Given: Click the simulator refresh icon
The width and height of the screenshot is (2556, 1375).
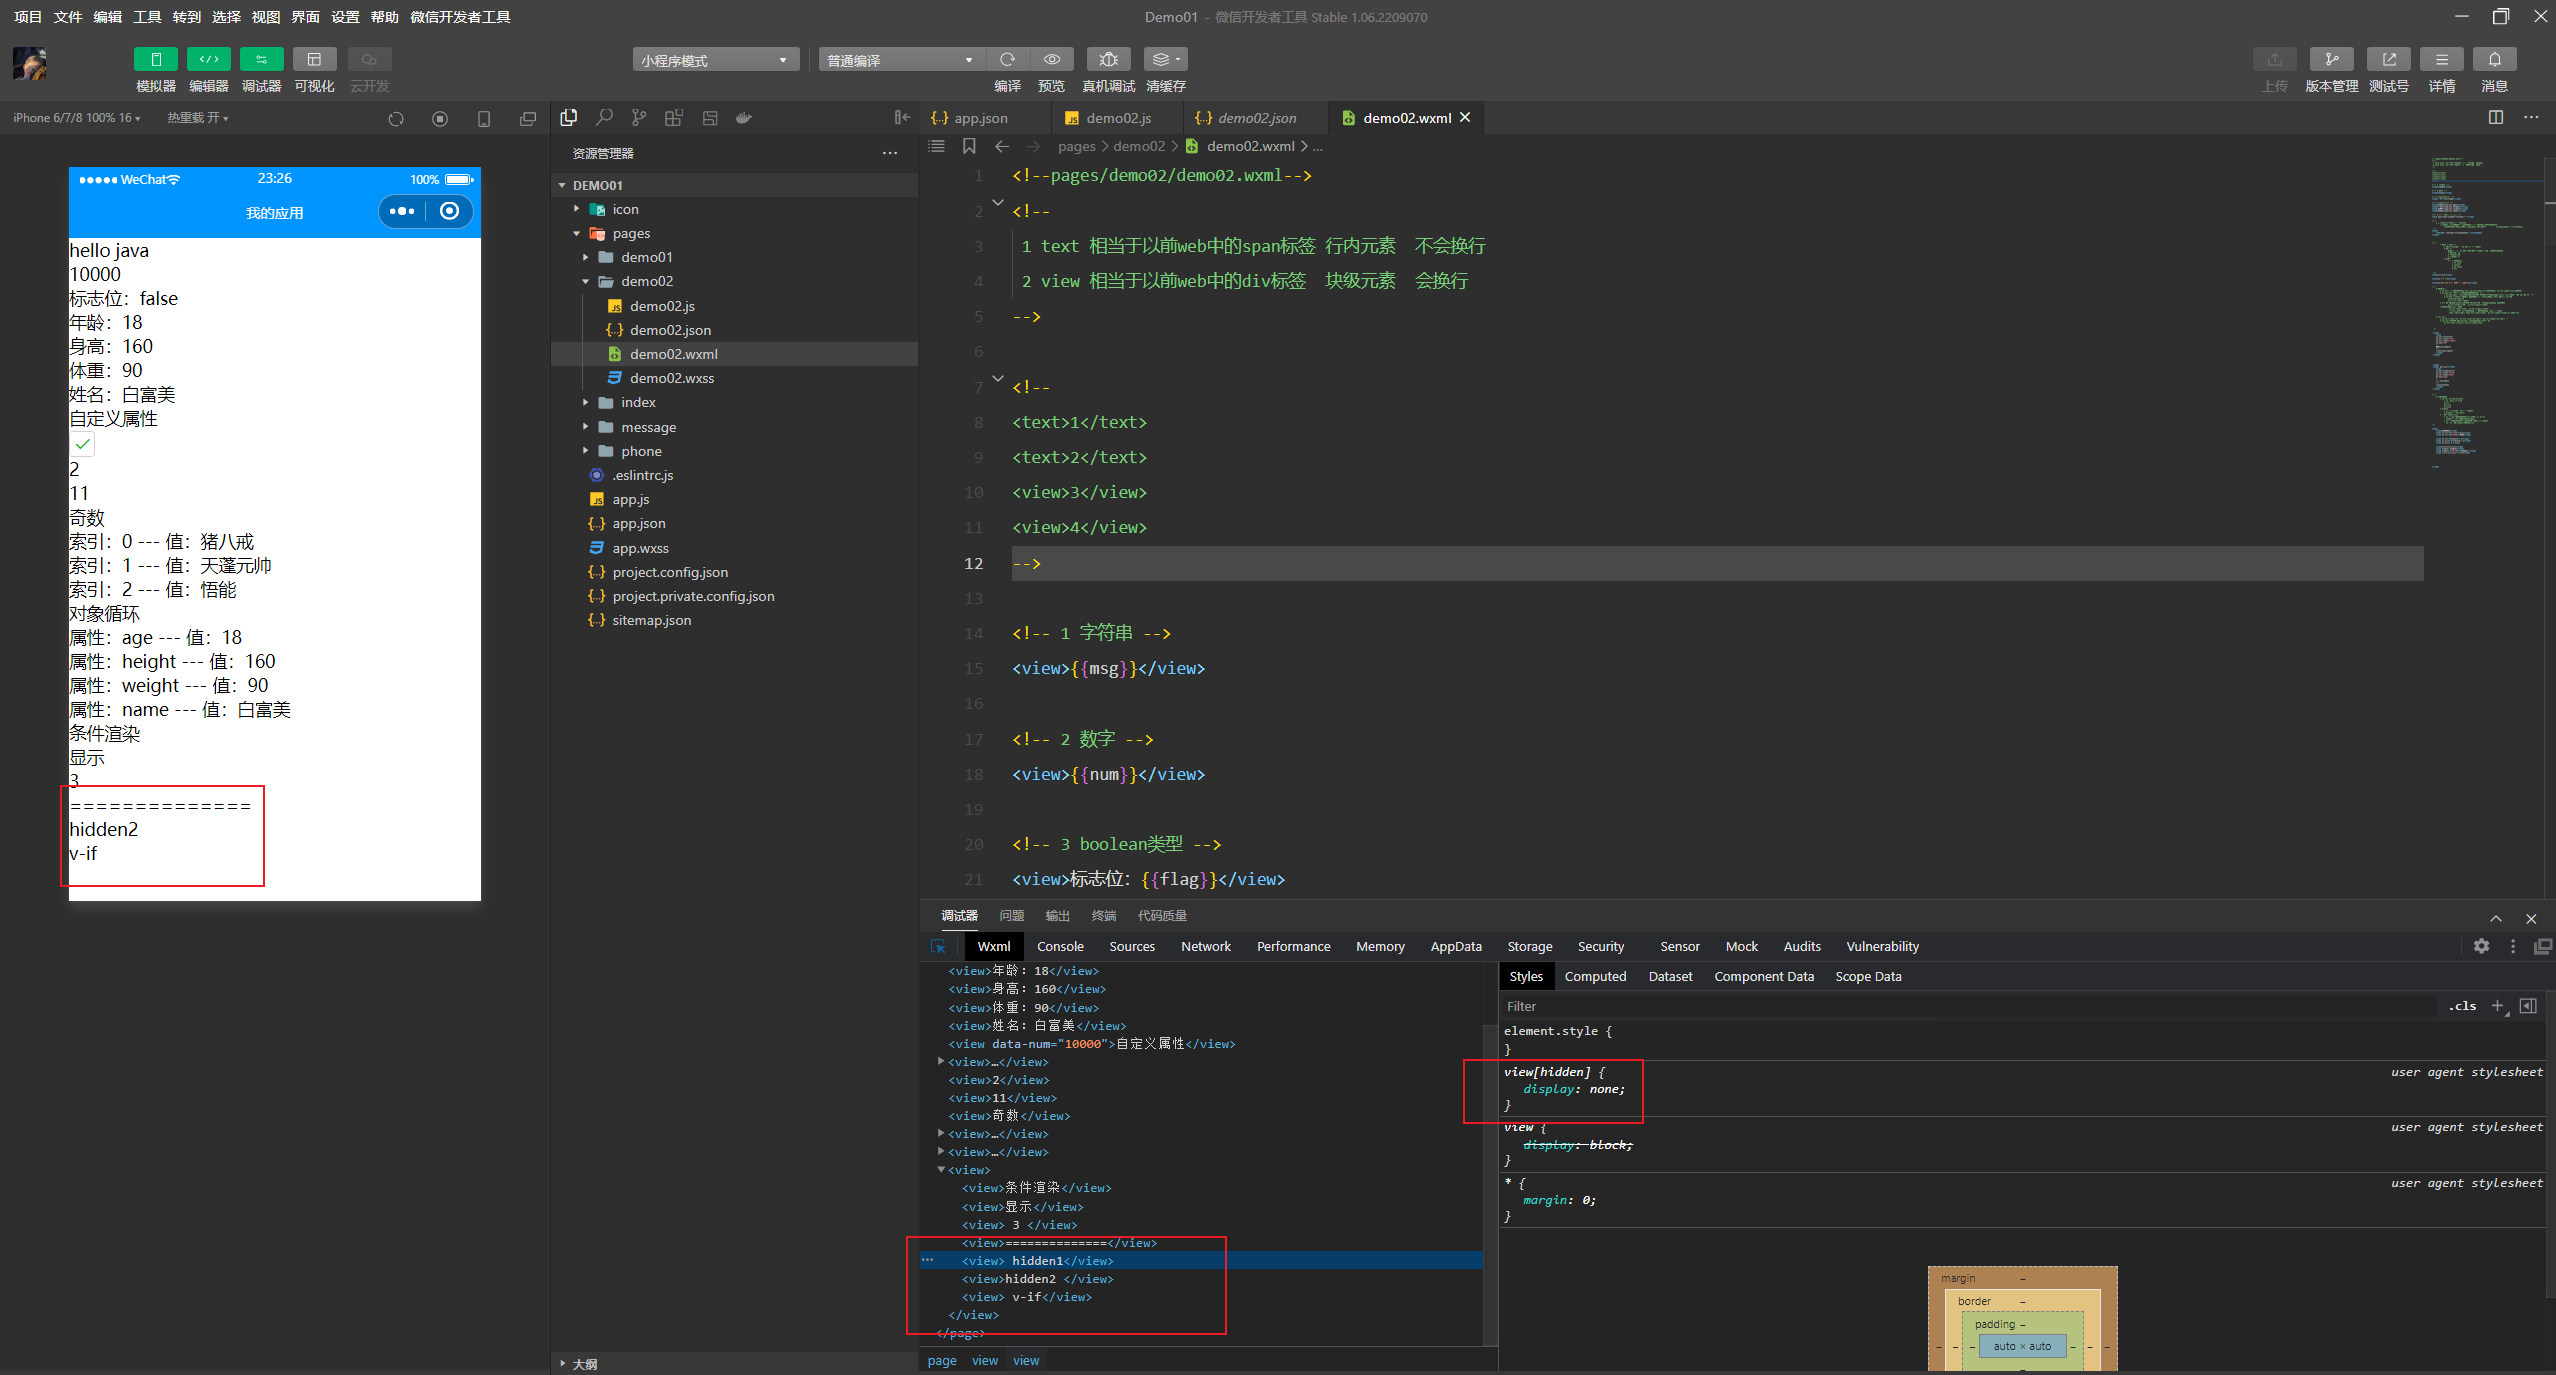Looking at the screenshot, I should (396, 119).
